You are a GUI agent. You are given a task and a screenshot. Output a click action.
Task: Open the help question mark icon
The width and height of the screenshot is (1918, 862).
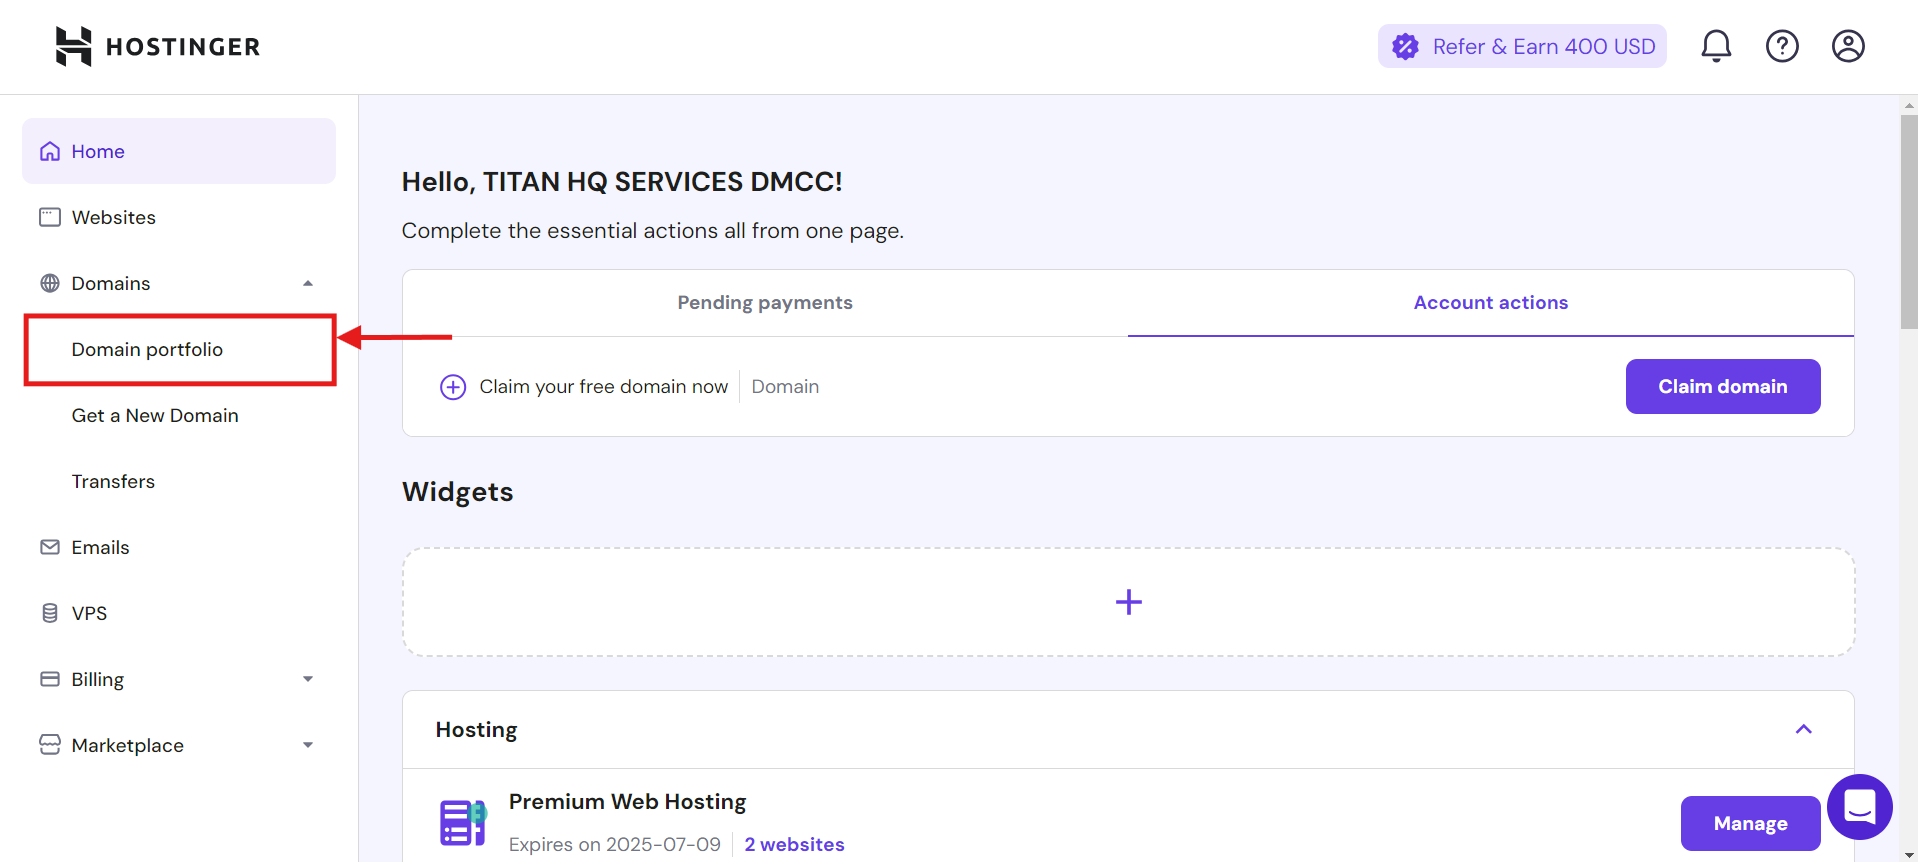point(1782,46)
